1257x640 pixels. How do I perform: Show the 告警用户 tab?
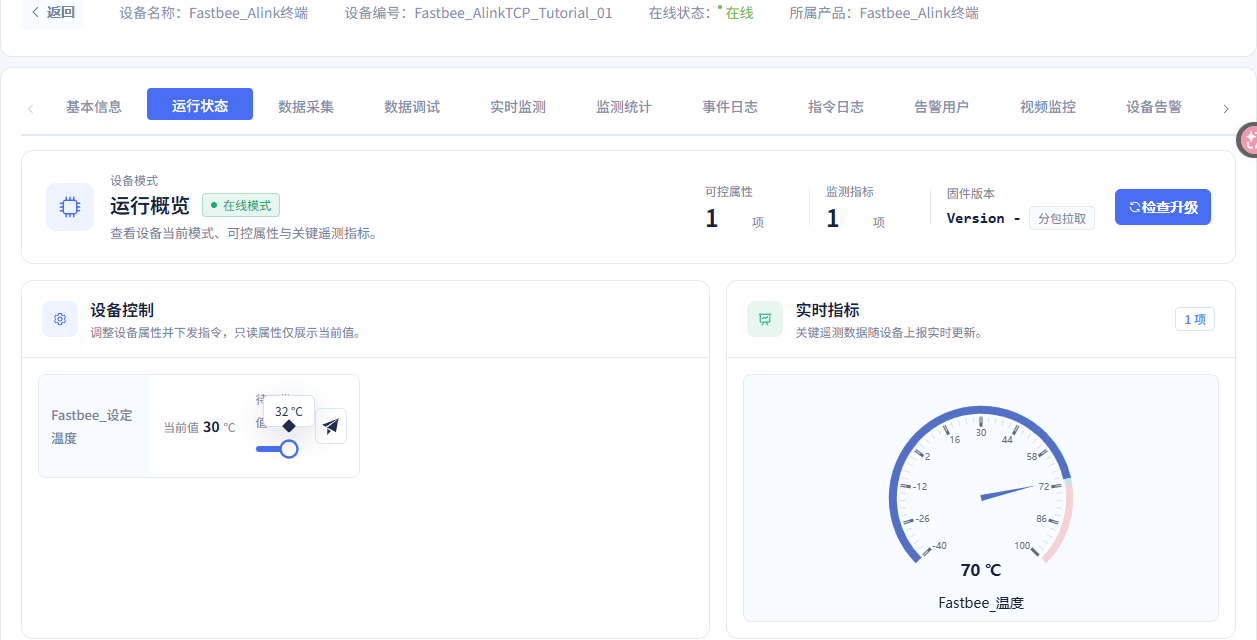click(942, 107)
